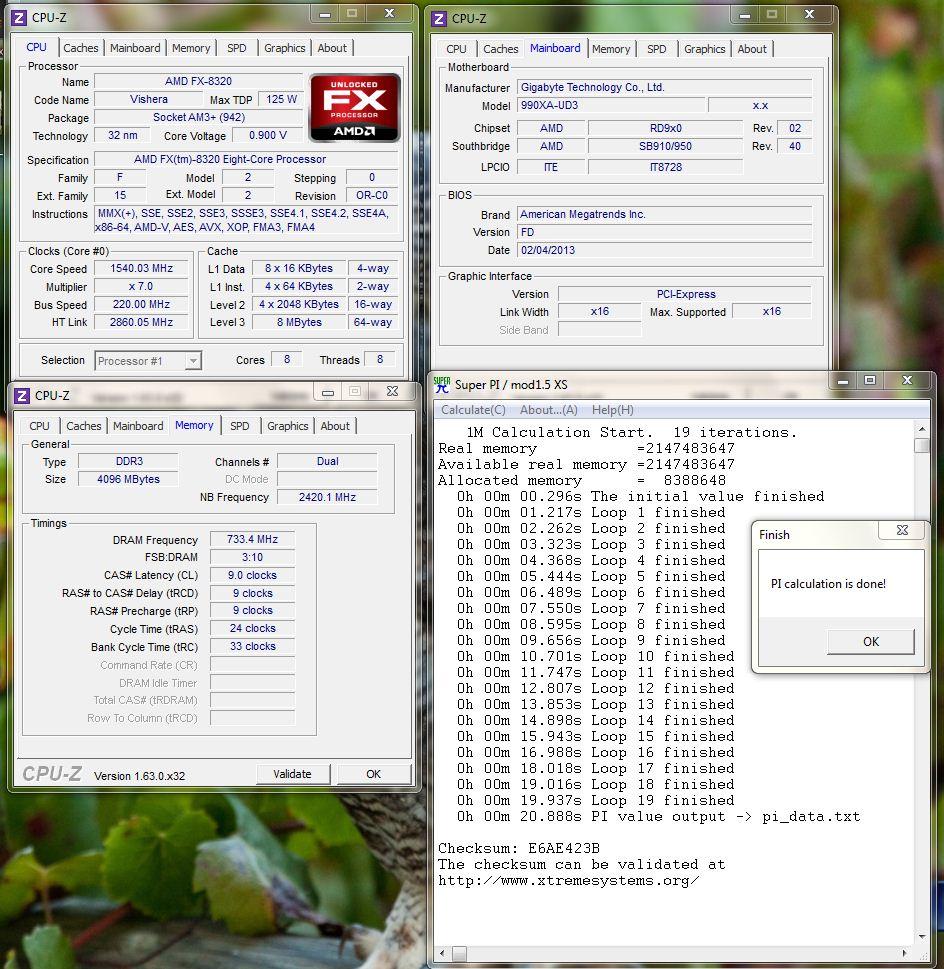The width and height of the screenshot is (944, 969).
Task: Select SPD tab in the Mainboard window
Action: pyautogui.click(x=657, y=49)
